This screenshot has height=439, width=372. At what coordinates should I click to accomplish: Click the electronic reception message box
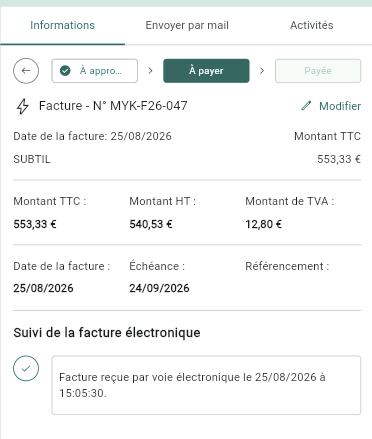pyautogui.click(x=206, y=385)
